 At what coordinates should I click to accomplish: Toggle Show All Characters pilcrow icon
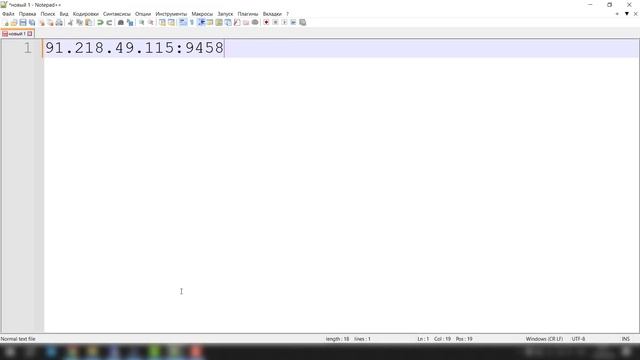[x=192, y=22]
